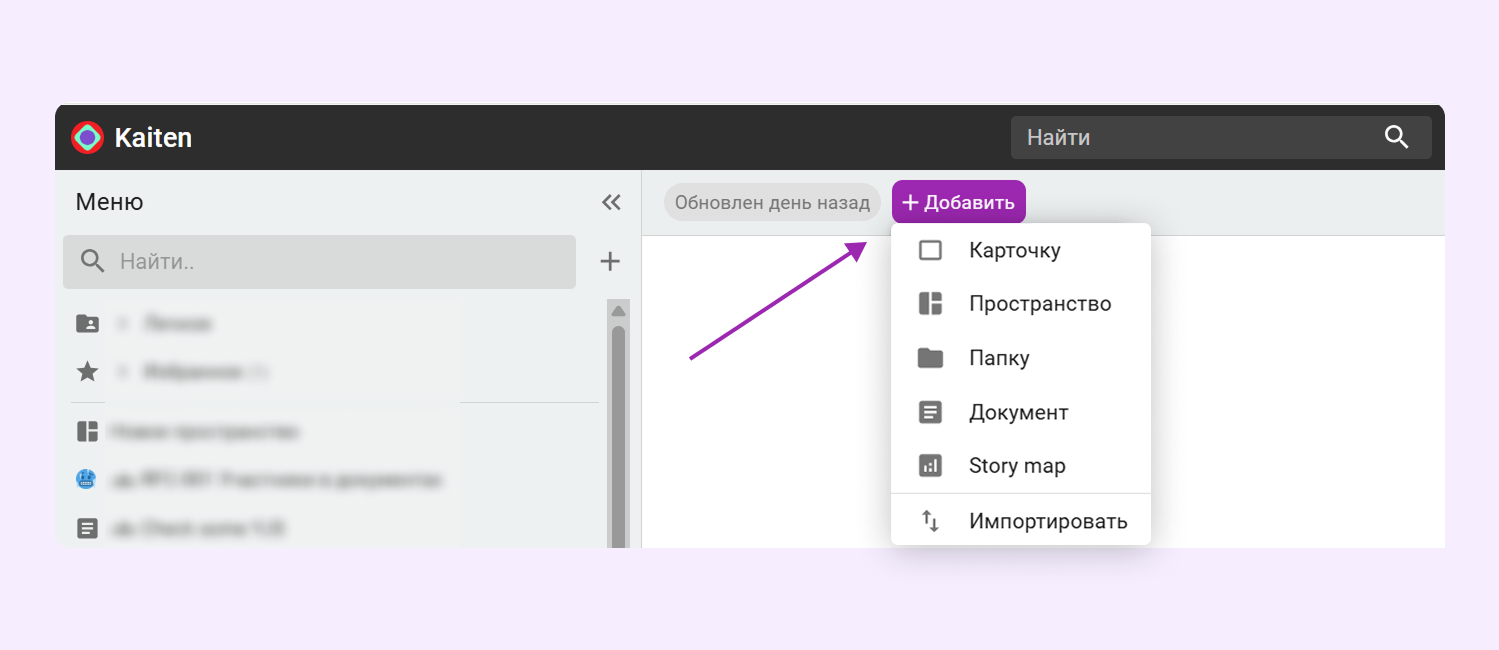Click the import arrows icon next to Импортировать
Viewport: 1499px width, 650px height.
click(930, 521)
